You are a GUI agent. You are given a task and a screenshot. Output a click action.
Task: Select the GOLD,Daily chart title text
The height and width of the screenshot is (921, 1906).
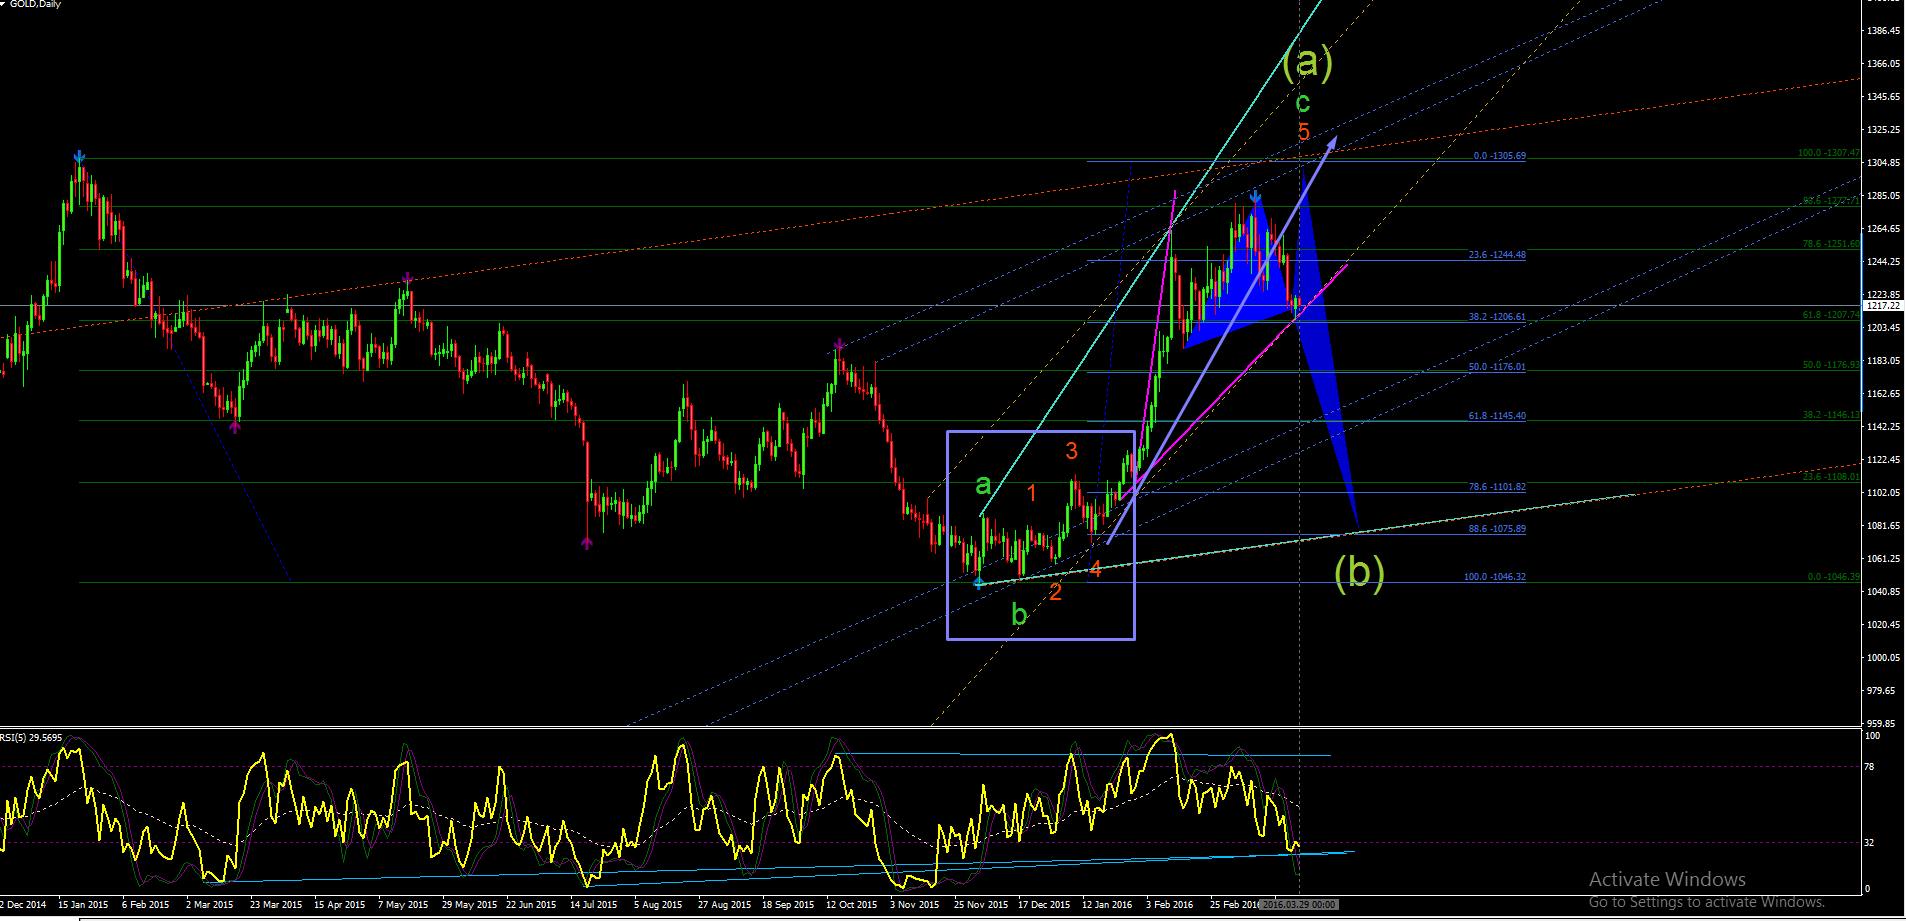point(36,4)
